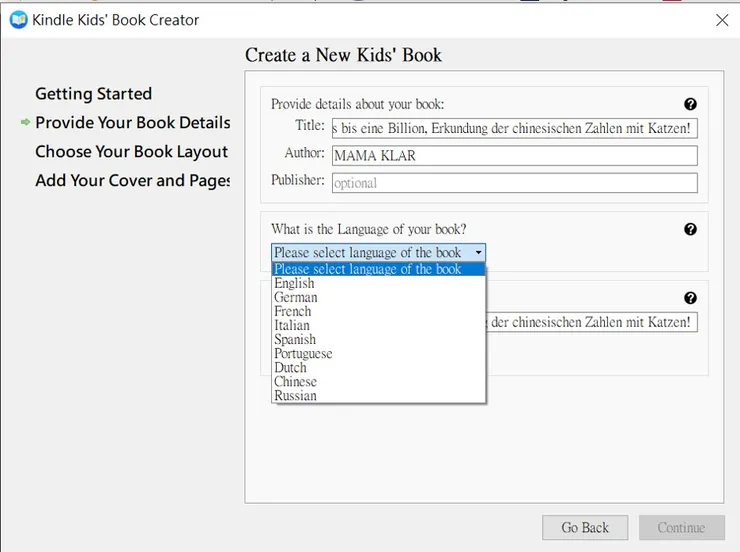Close the Kindle Kids' Book Creator window
The image size is (740, 552).
(722, 19)
